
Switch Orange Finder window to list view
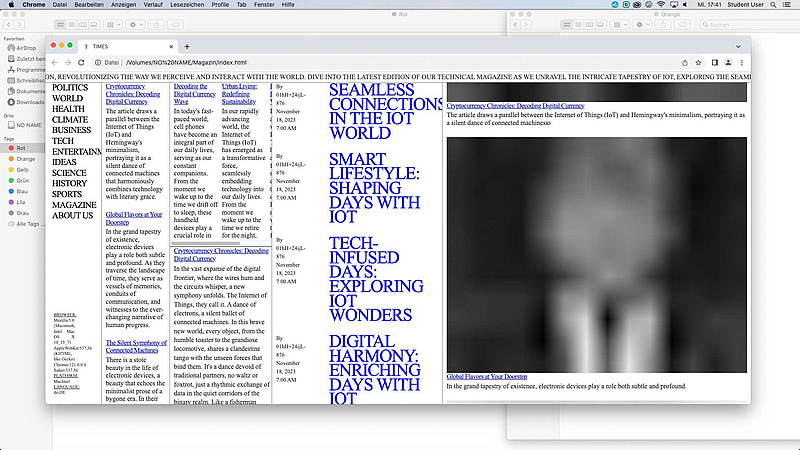pos(578,24)
